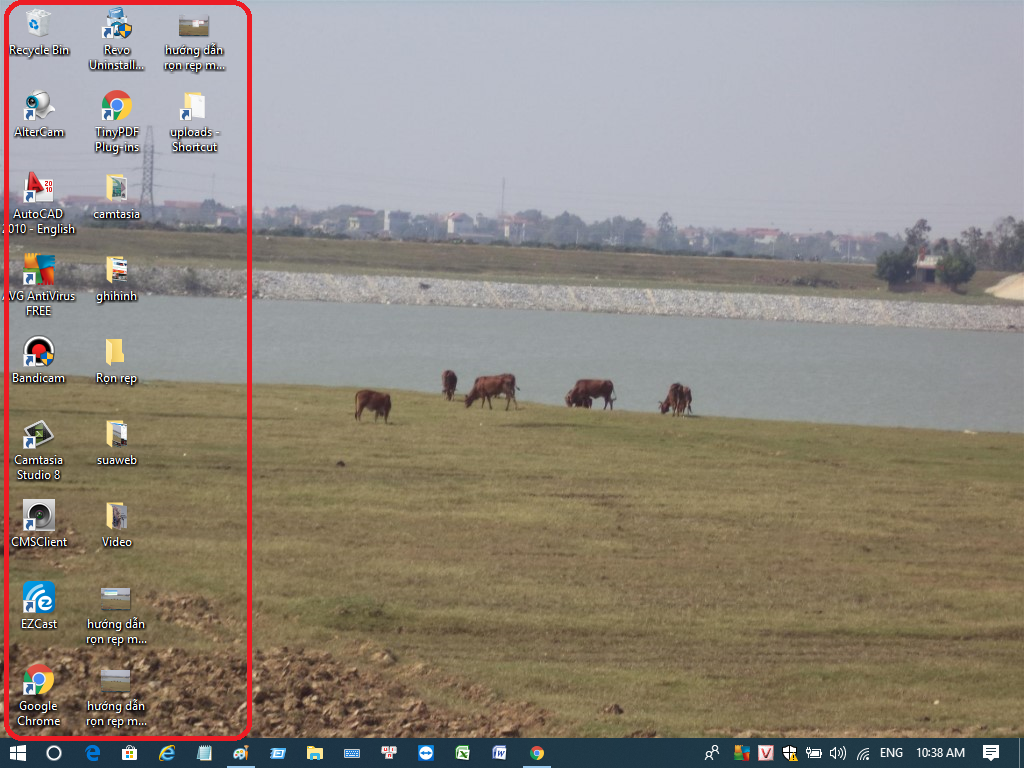The height and width of the screenshot is (768, 1024).
Task: Open the Action Center notifications icon
Action: coord(991,753)
